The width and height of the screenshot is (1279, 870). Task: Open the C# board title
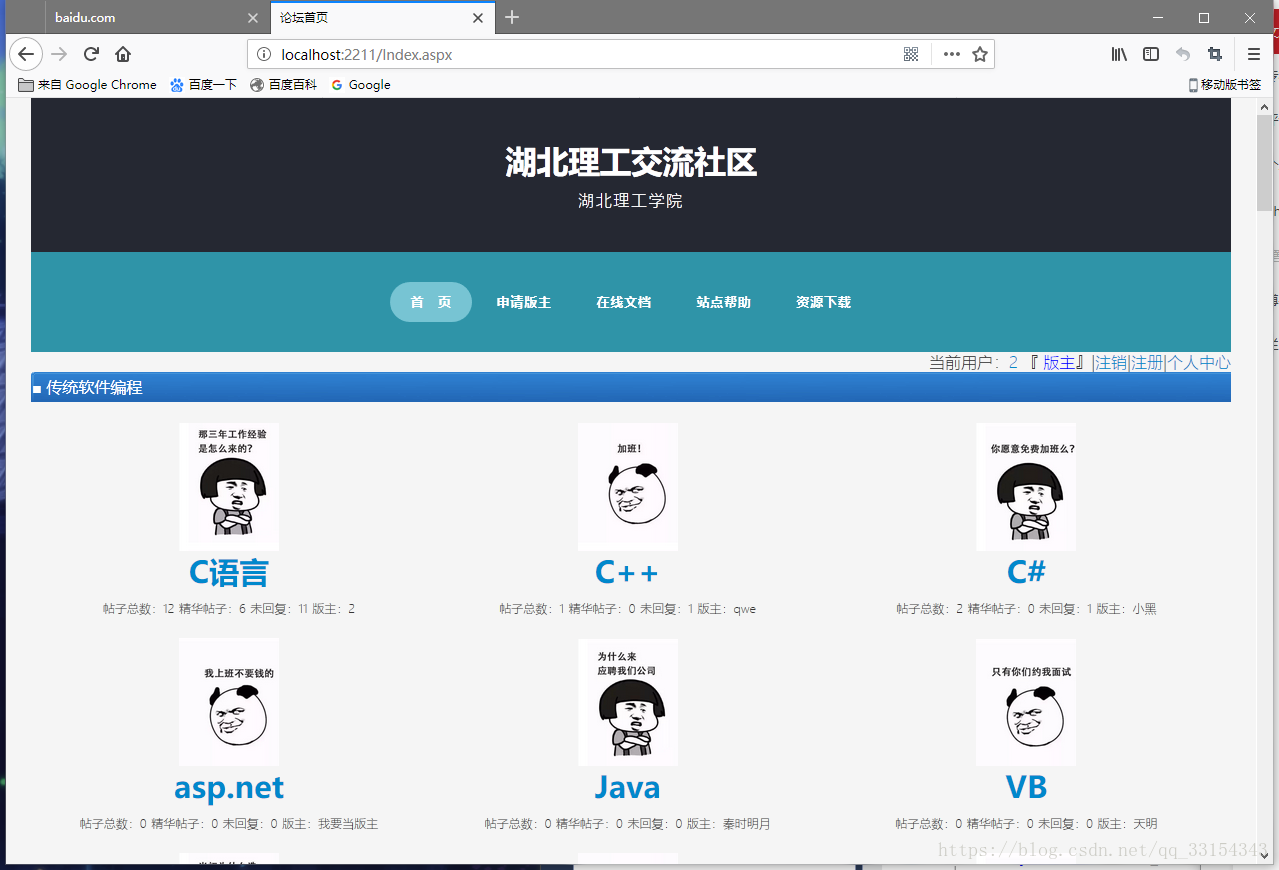1026,572
